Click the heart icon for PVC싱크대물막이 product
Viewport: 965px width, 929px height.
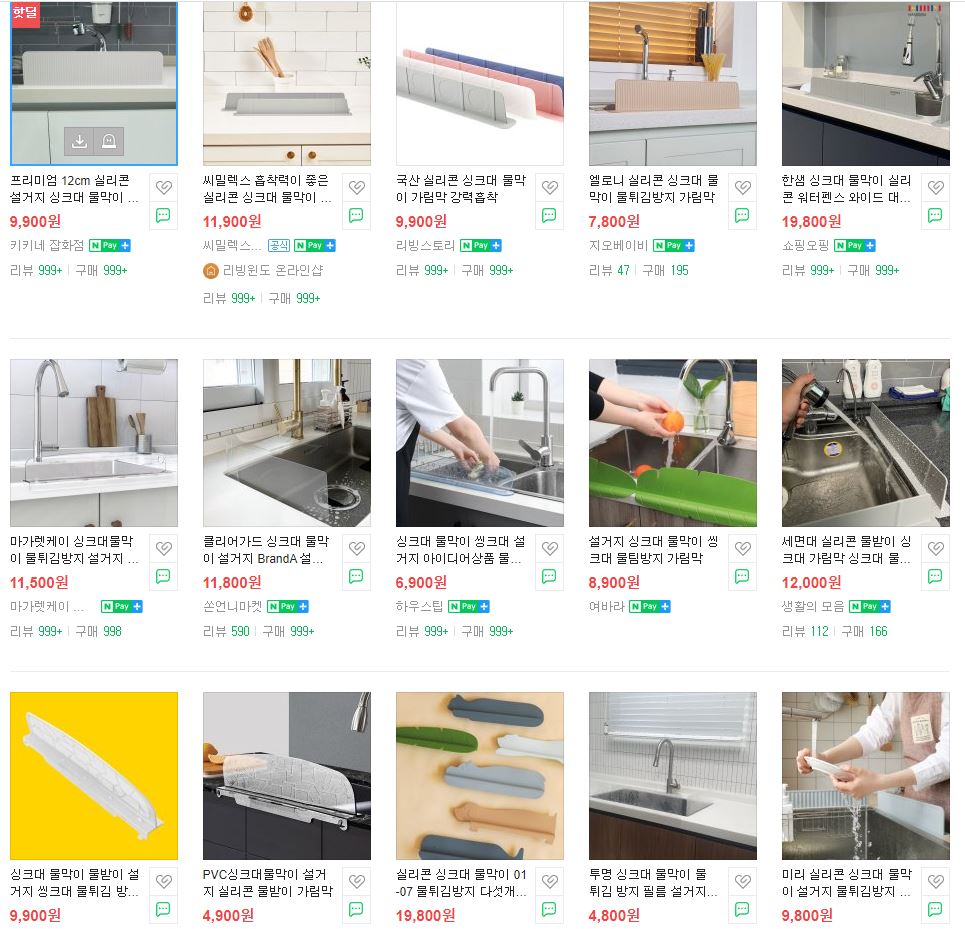tap(356, 881)
